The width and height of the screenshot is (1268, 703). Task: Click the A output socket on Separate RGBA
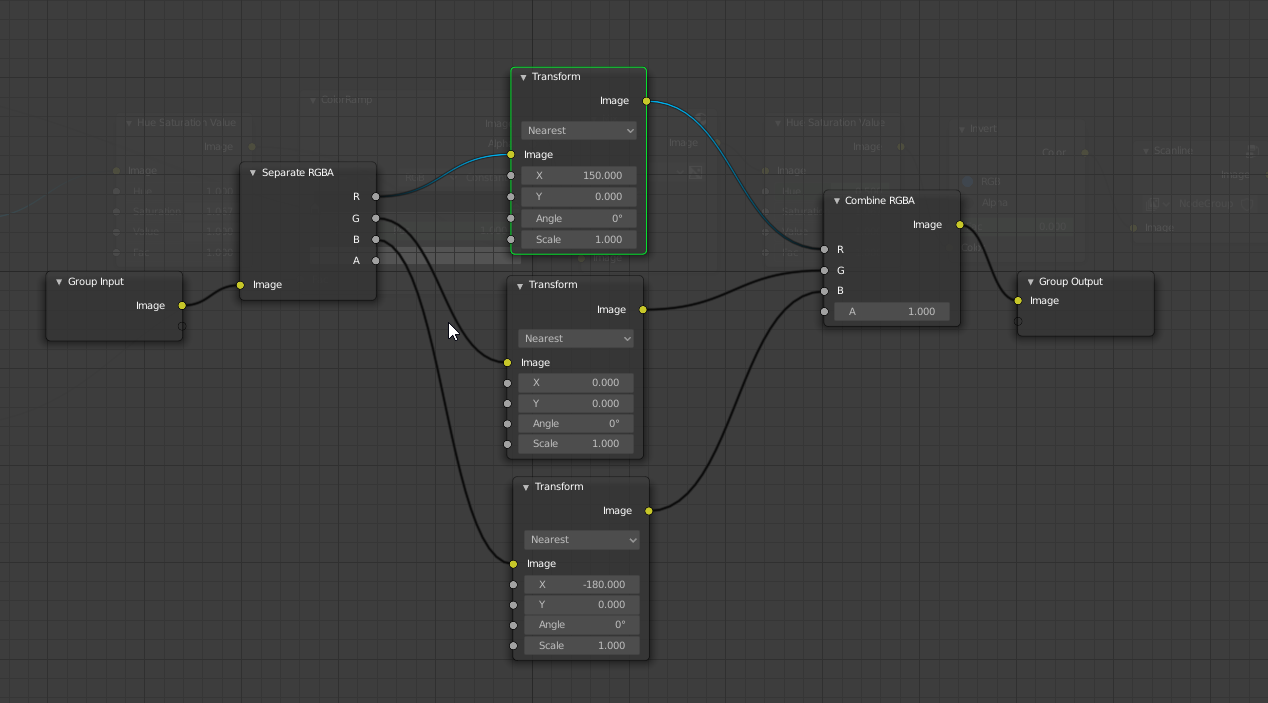pyautogui.click(x=376, y=260)
